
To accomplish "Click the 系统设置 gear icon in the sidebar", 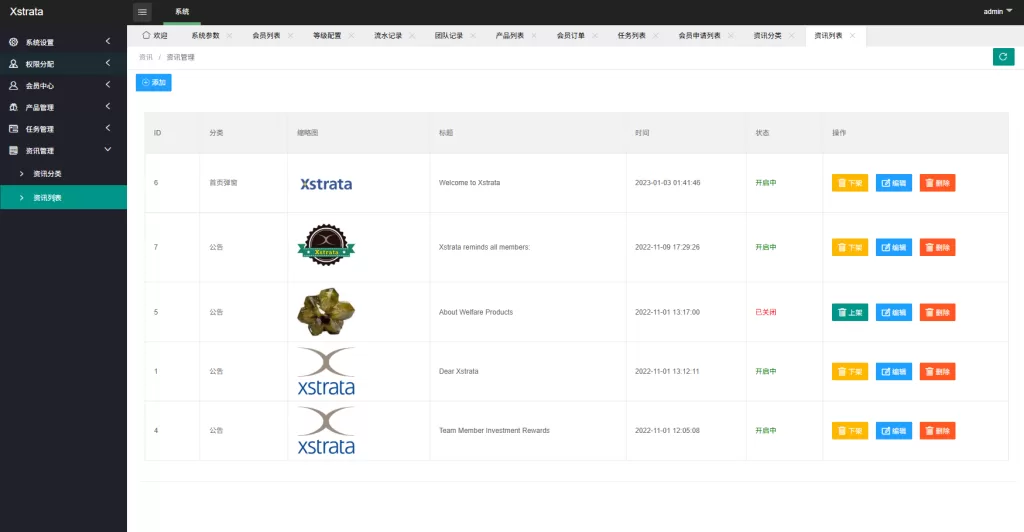I will pyautogui.click(x=14, y=42).
